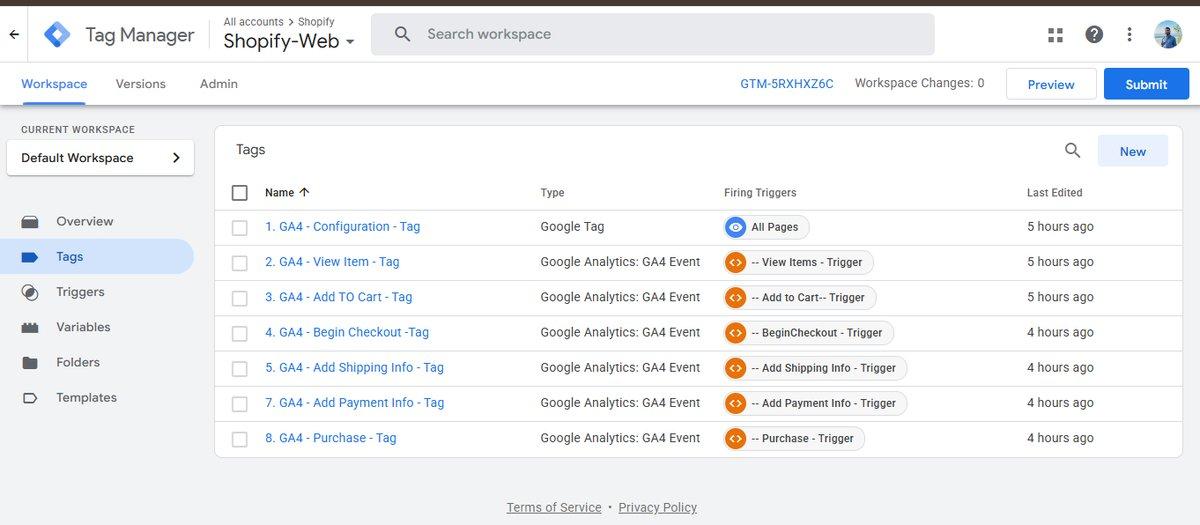Click the back arrow icon
This screenshot has width=1200, height=525.
(x=14, y=34)
